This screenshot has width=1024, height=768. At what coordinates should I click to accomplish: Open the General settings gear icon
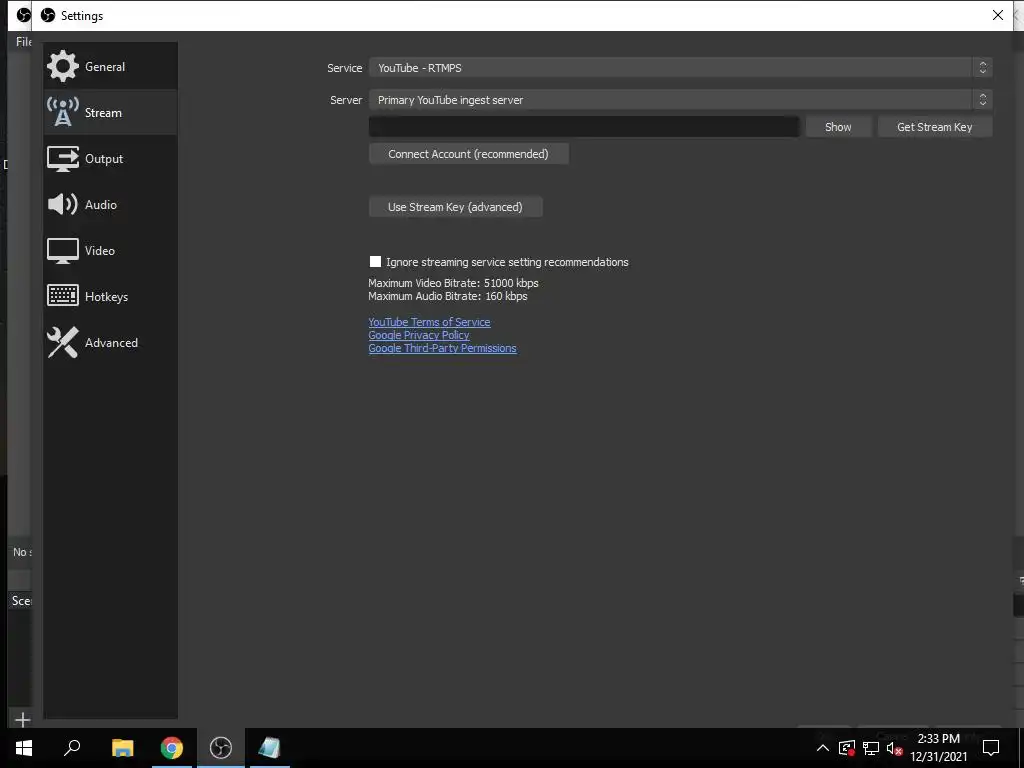63,67
